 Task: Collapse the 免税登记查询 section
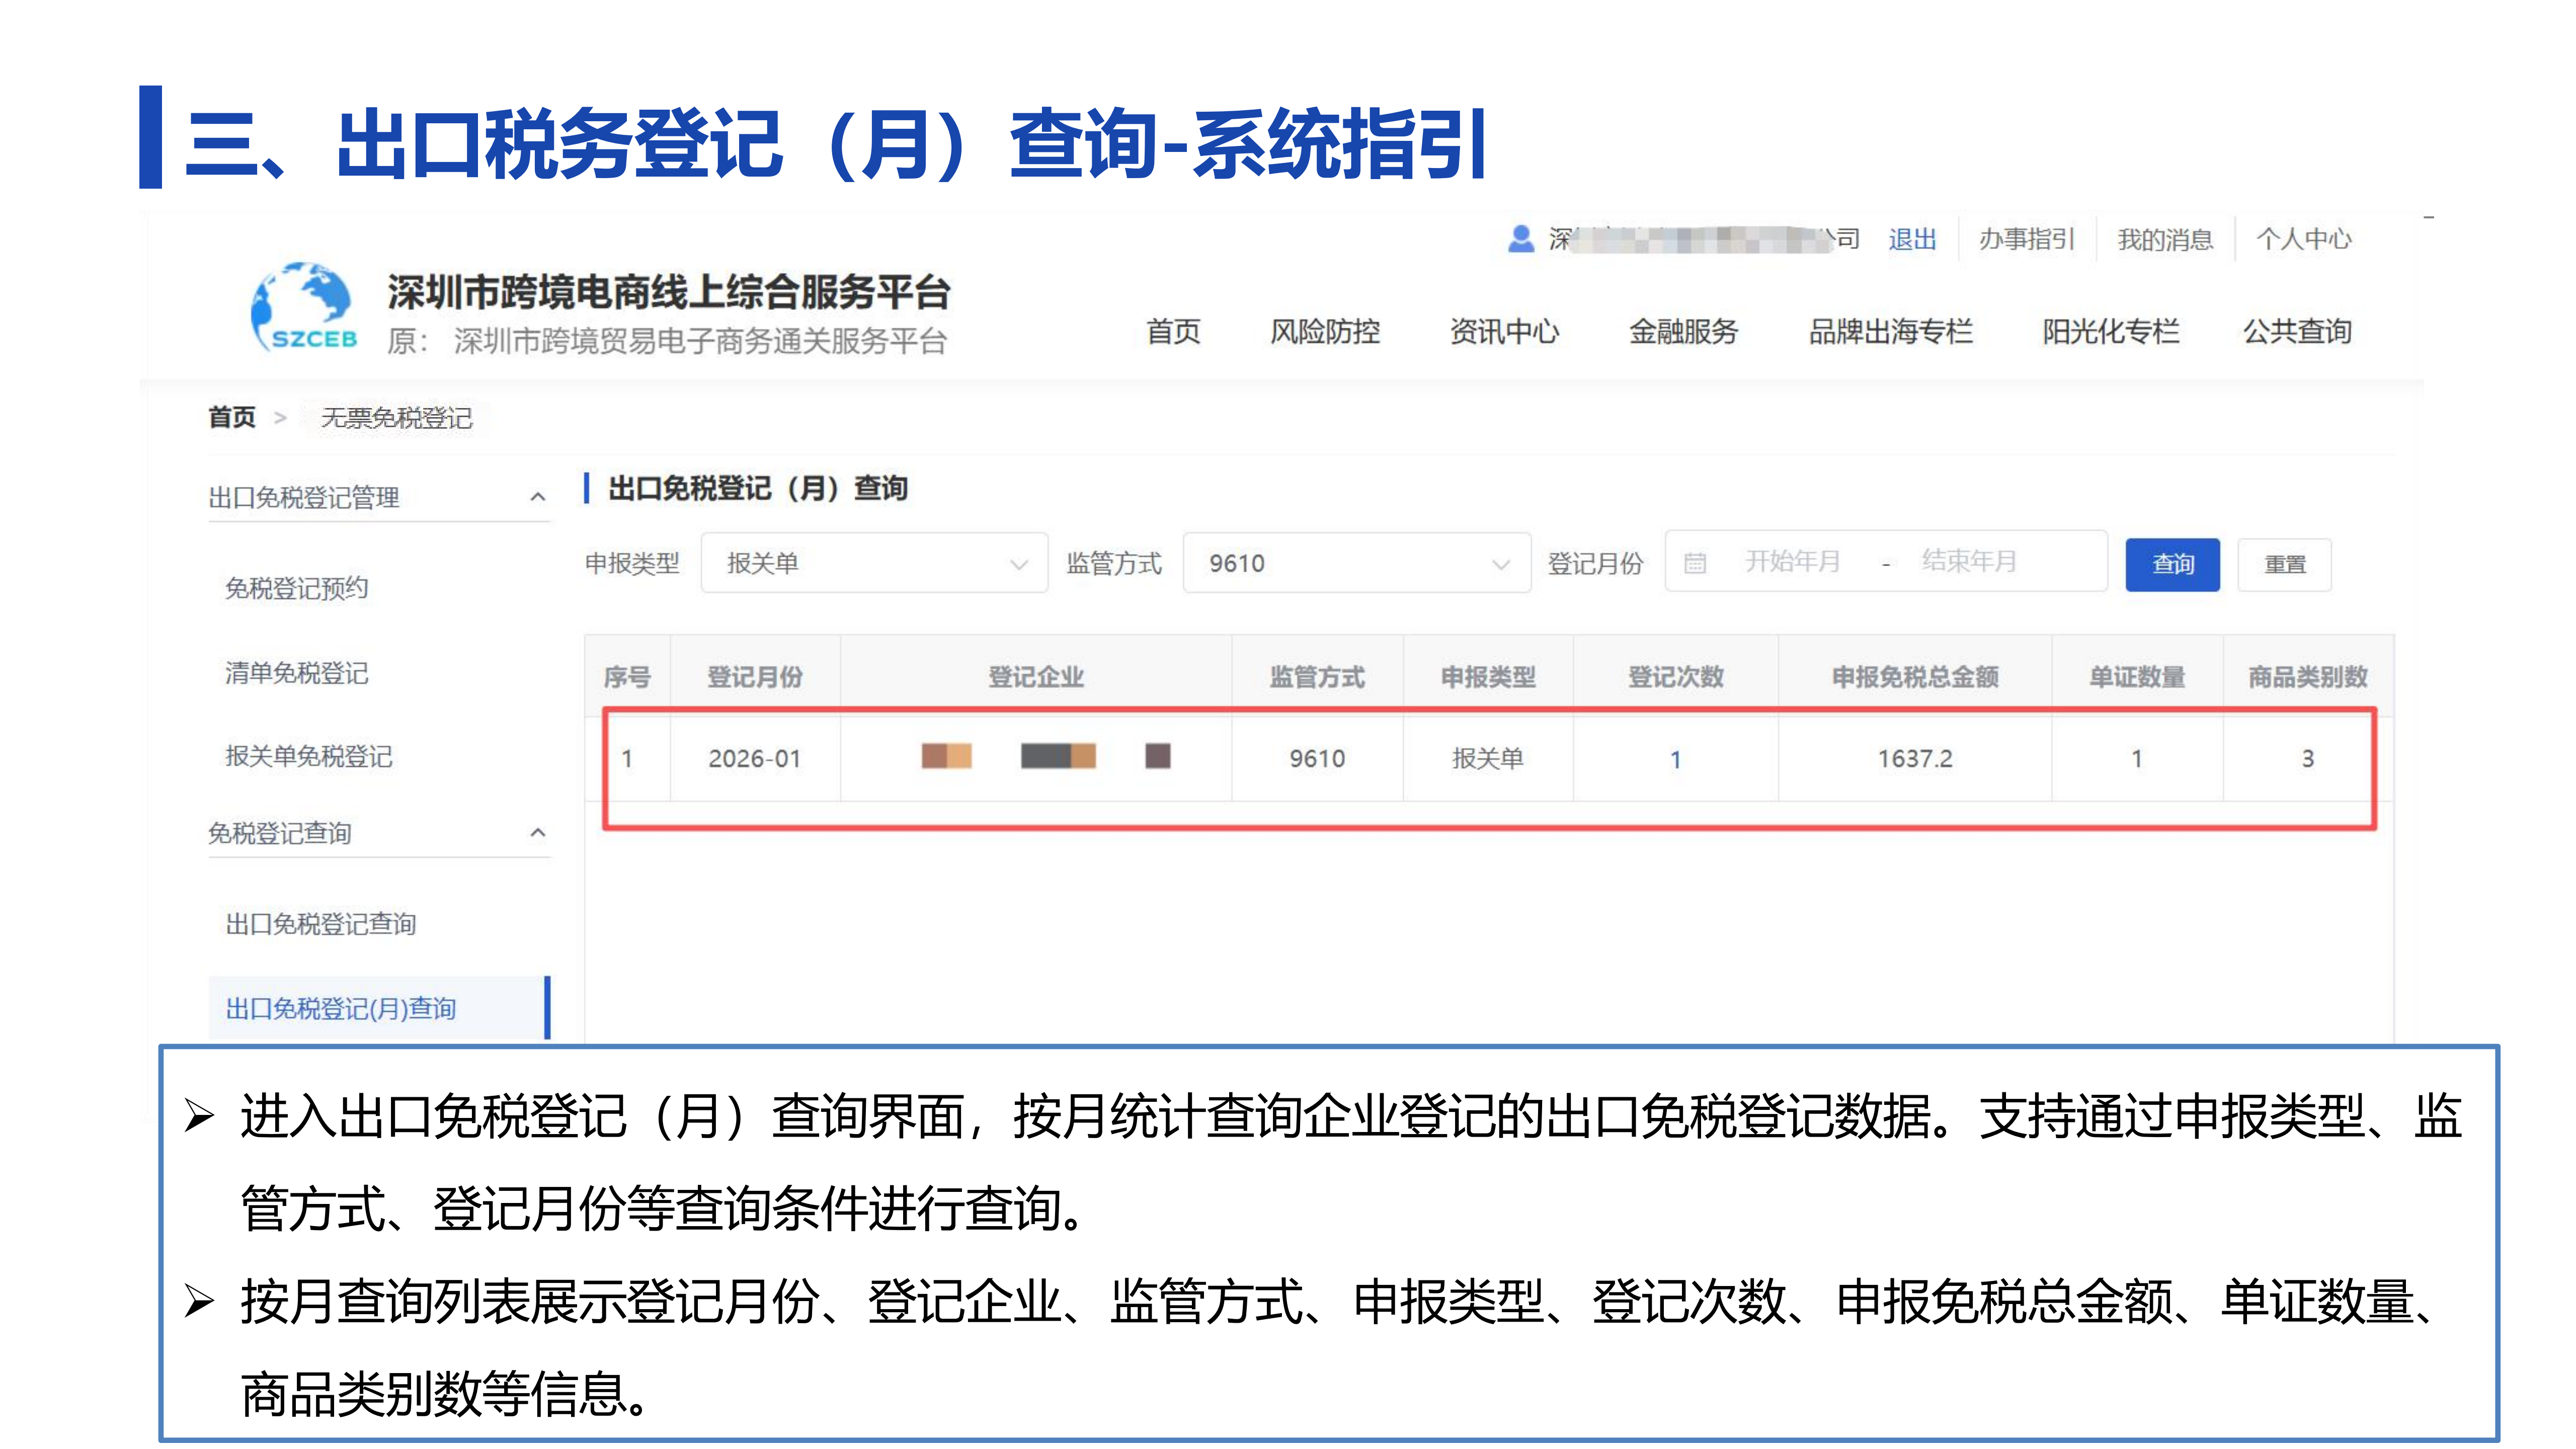point(538,832)
